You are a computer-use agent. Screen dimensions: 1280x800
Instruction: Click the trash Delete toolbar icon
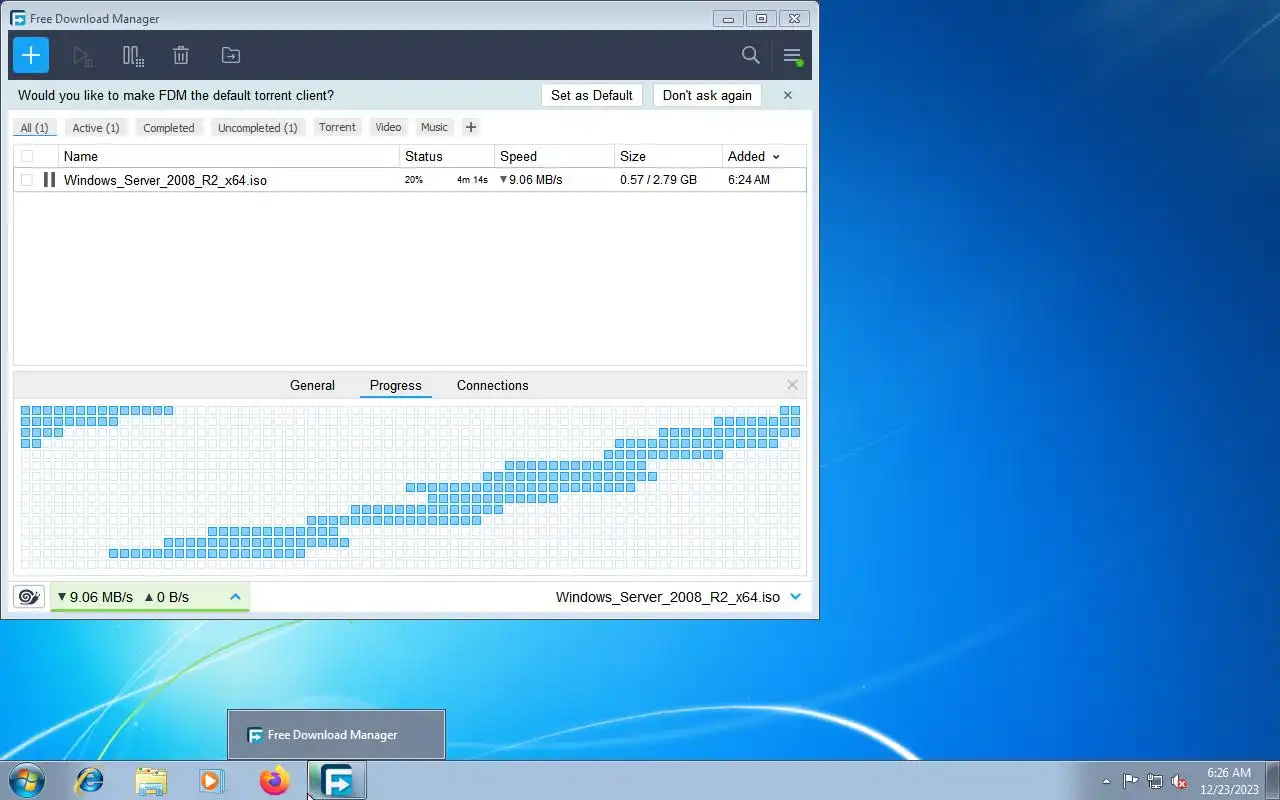click(x=181, y=56)
